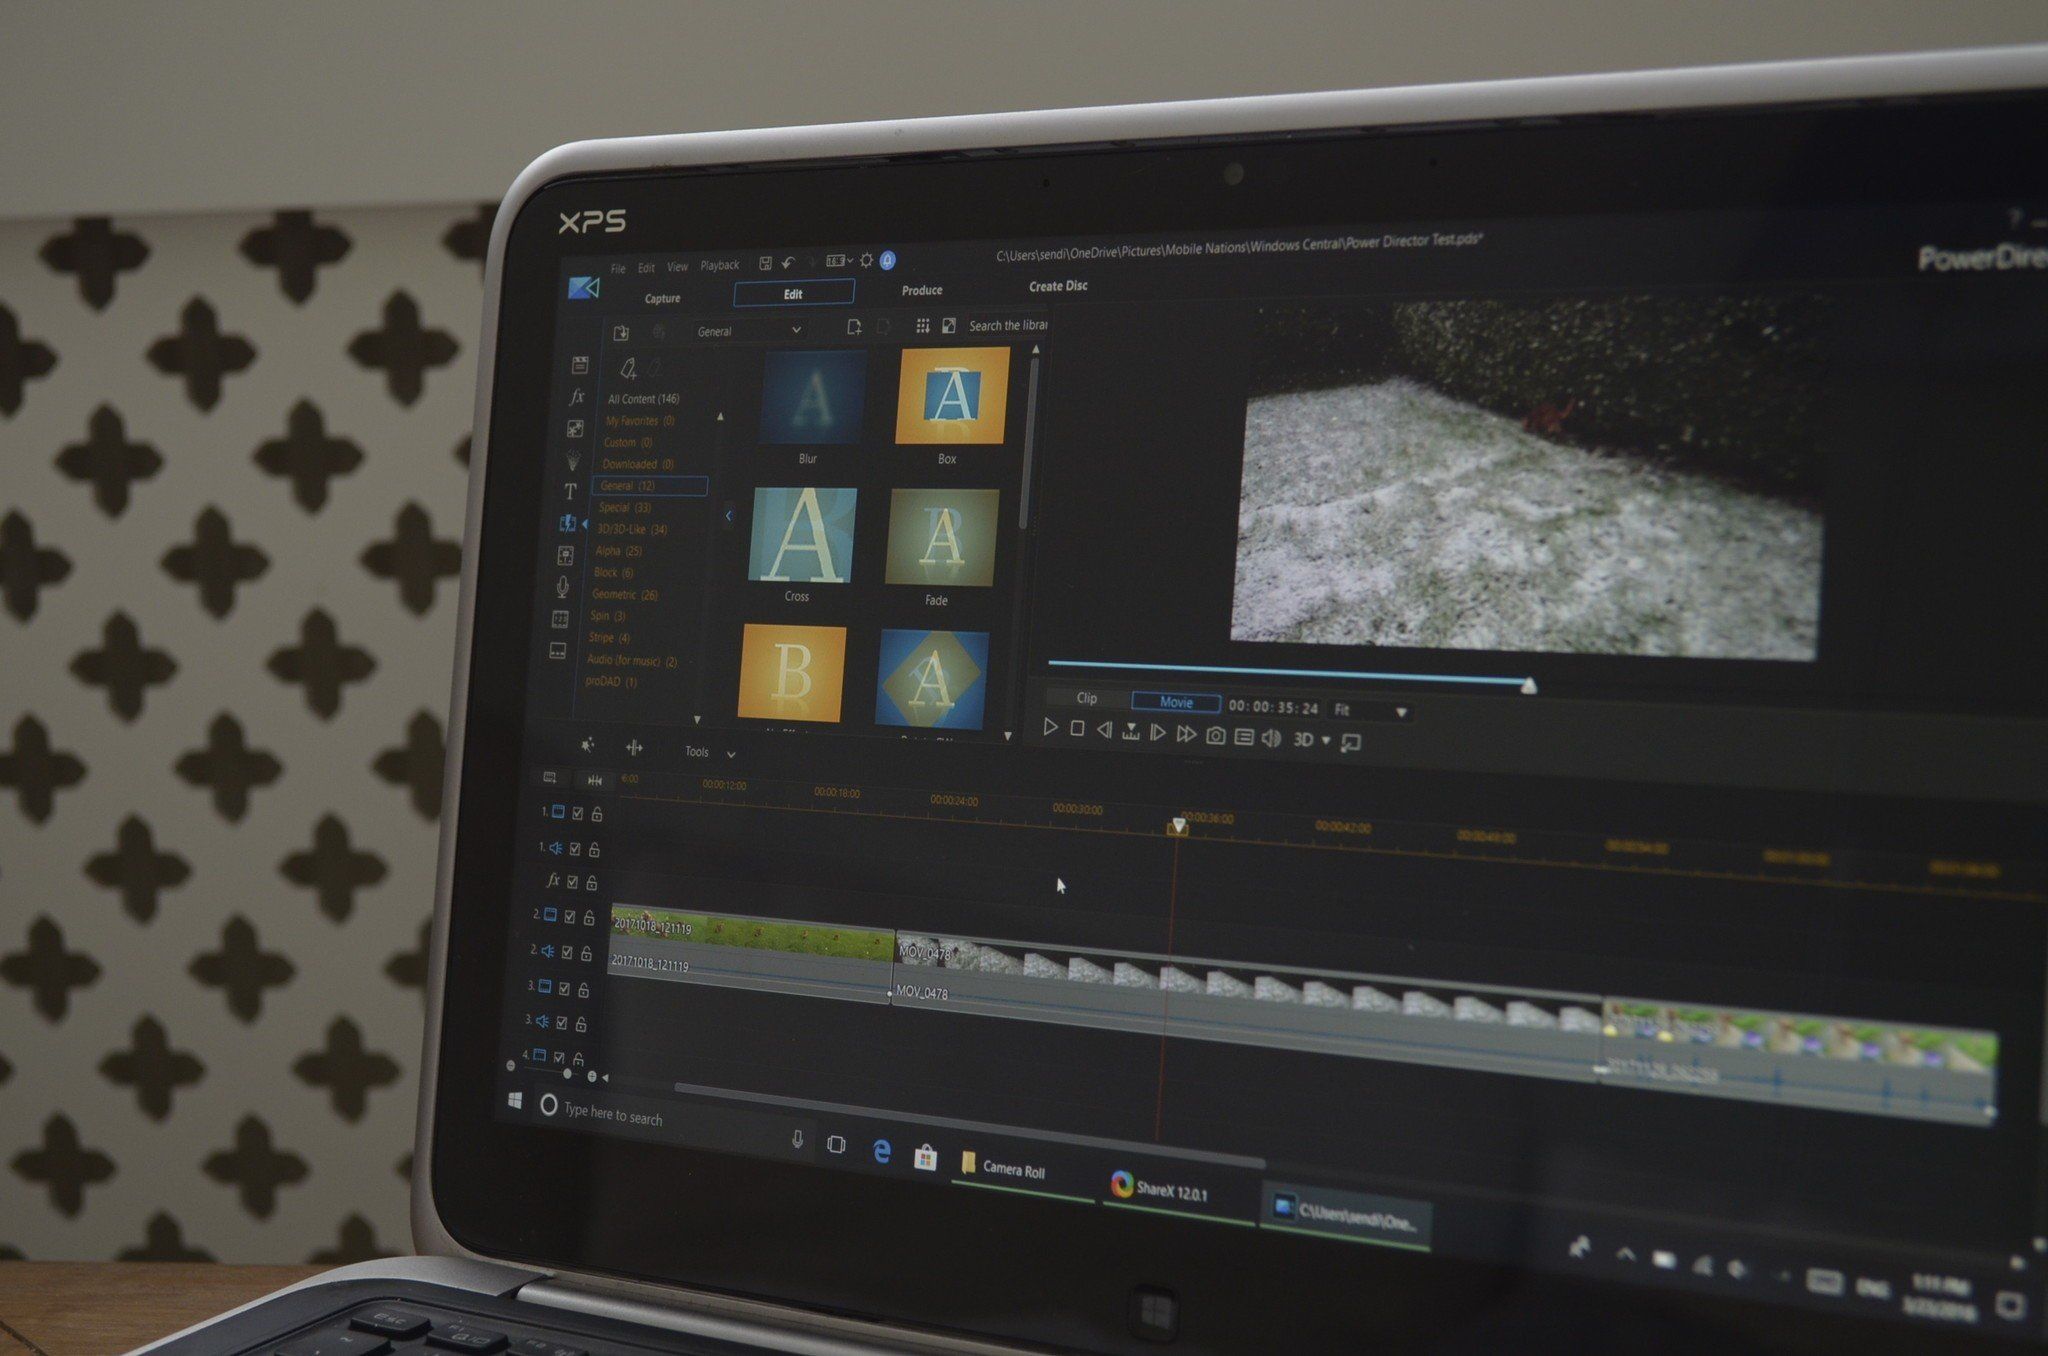Open the PiP Objects Room
Image resolution: width=2048 pixels, height=1356 pixels.
(575, 429)
